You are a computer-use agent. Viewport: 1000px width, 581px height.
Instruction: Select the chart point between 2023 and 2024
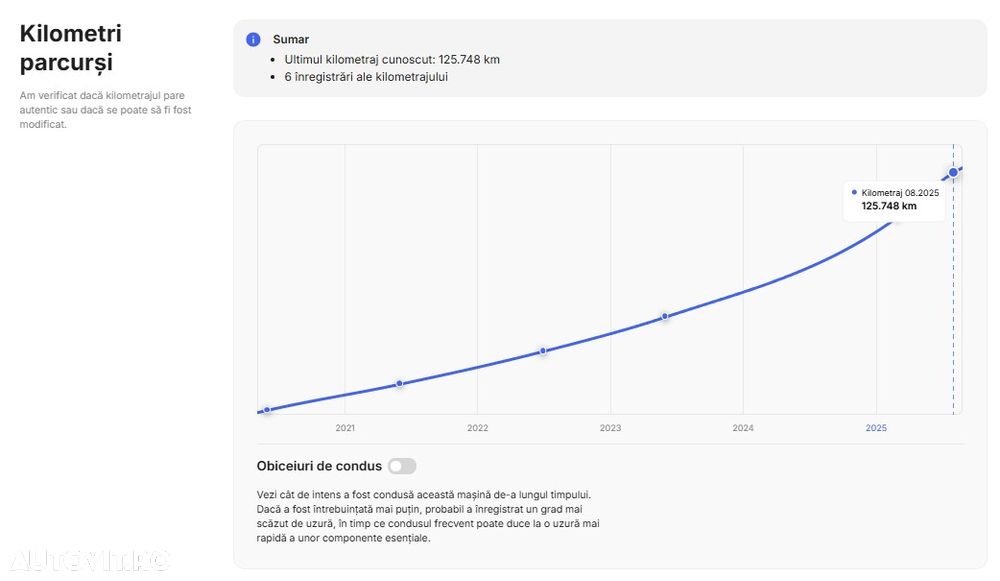pyautogui.click(x=665, y=316)
